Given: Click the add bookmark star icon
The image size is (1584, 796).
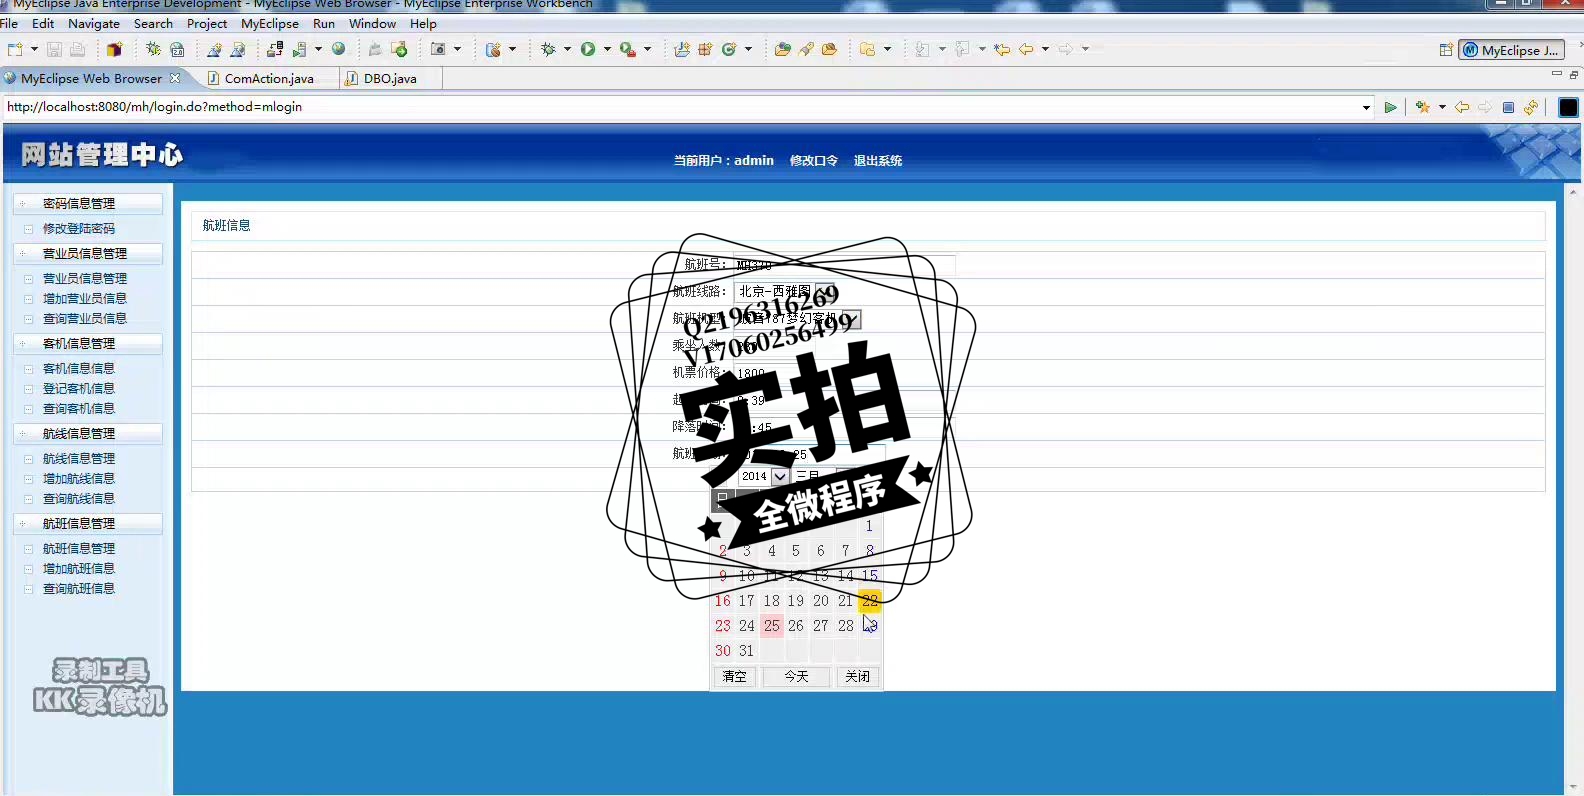Looking at the screenshot, I should 1423,107.
